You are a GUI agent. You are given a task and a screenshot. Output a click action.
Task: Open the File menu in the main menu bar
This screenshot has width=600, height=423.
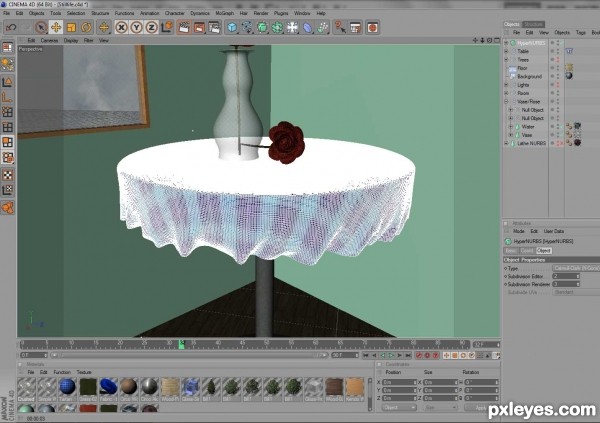tap(7, 13)
